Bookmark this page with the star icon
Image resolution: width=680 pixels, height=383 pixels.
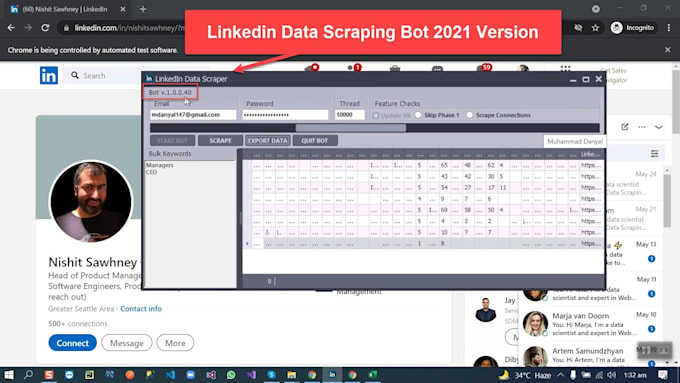click(595, 28)
